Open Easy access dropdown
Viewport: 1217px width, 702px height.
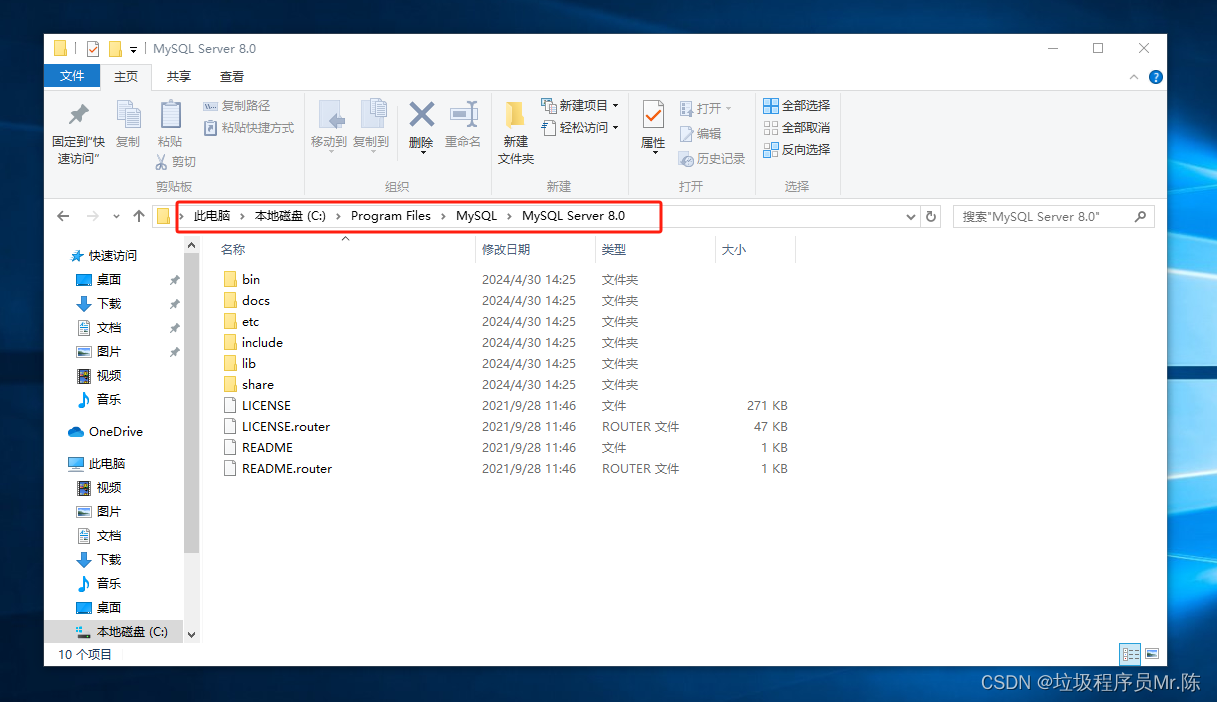[x=580, y=127]
